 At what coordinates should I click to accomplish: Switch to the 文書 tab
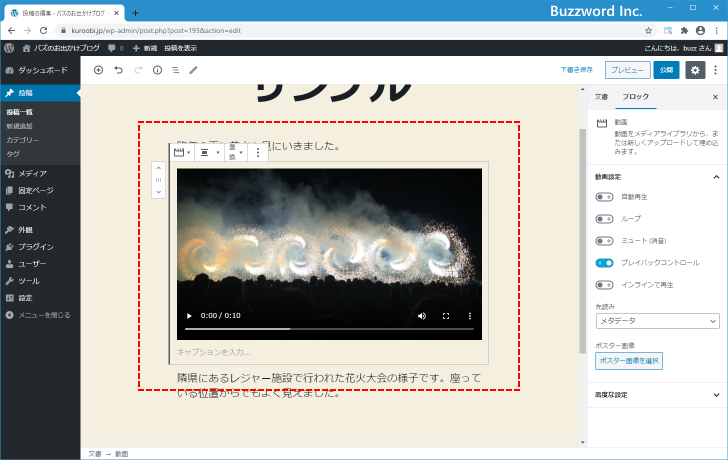601,97
